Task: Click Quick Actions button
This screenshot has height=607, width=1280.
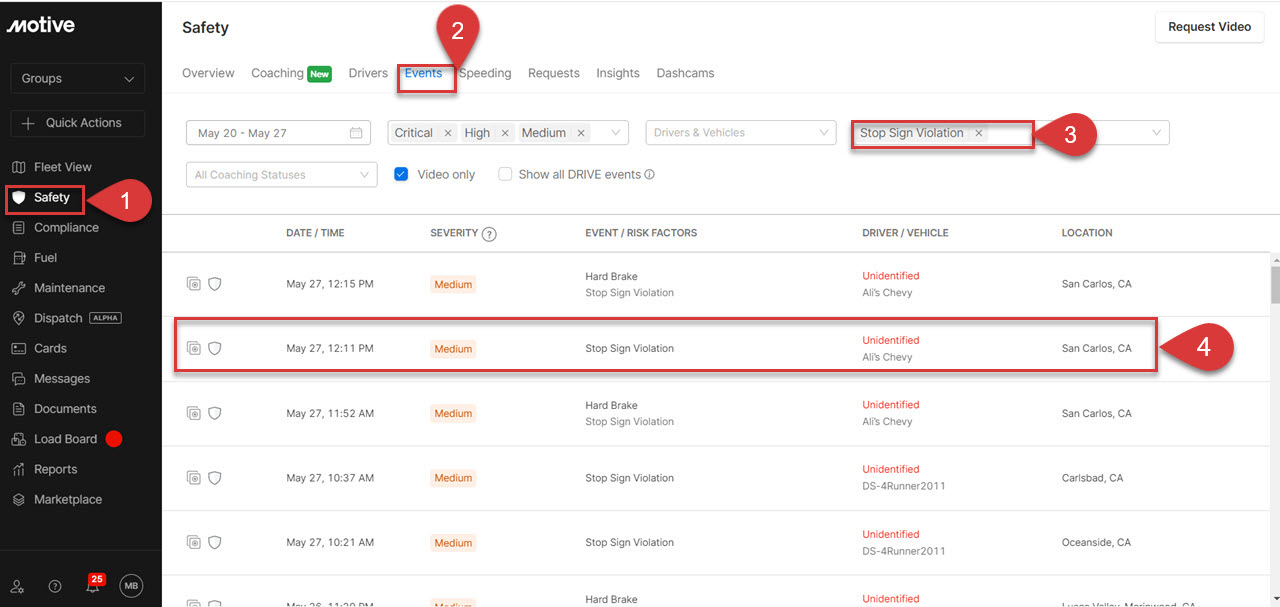Action: click(x=77, y=122)
